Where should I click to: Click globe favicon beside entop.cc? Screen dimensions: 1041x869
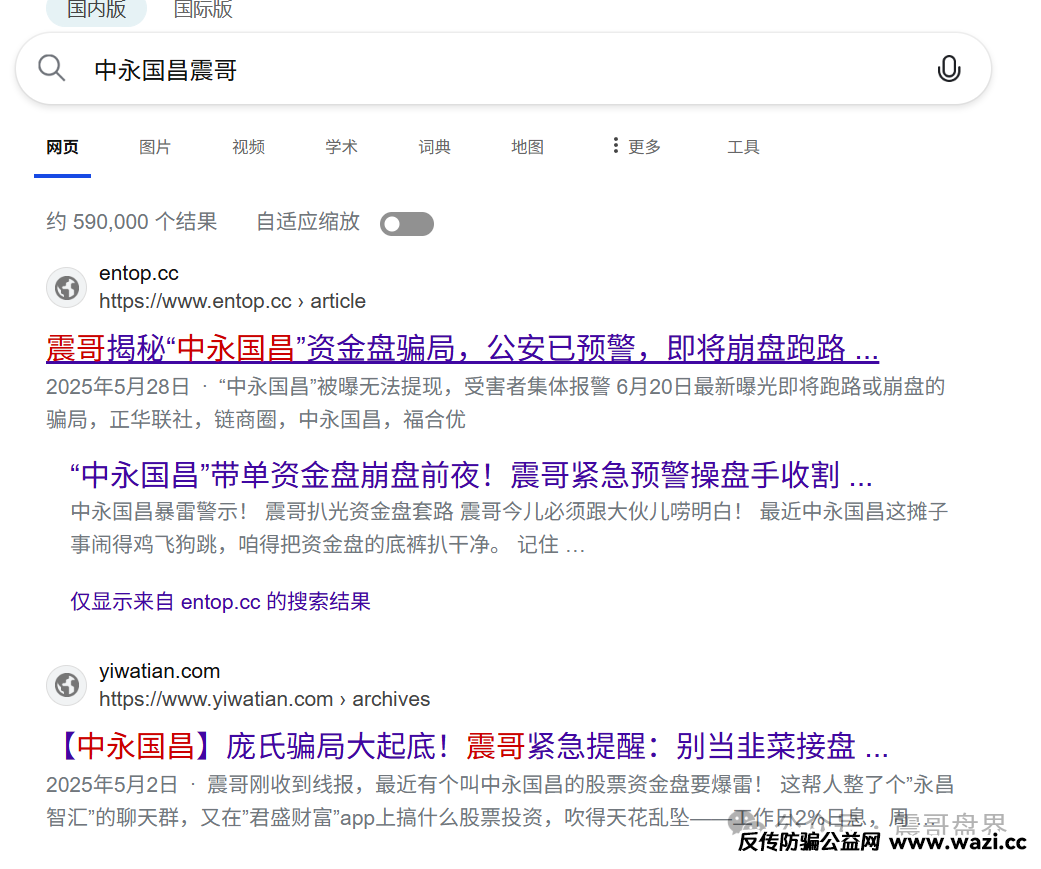point(66,287)
